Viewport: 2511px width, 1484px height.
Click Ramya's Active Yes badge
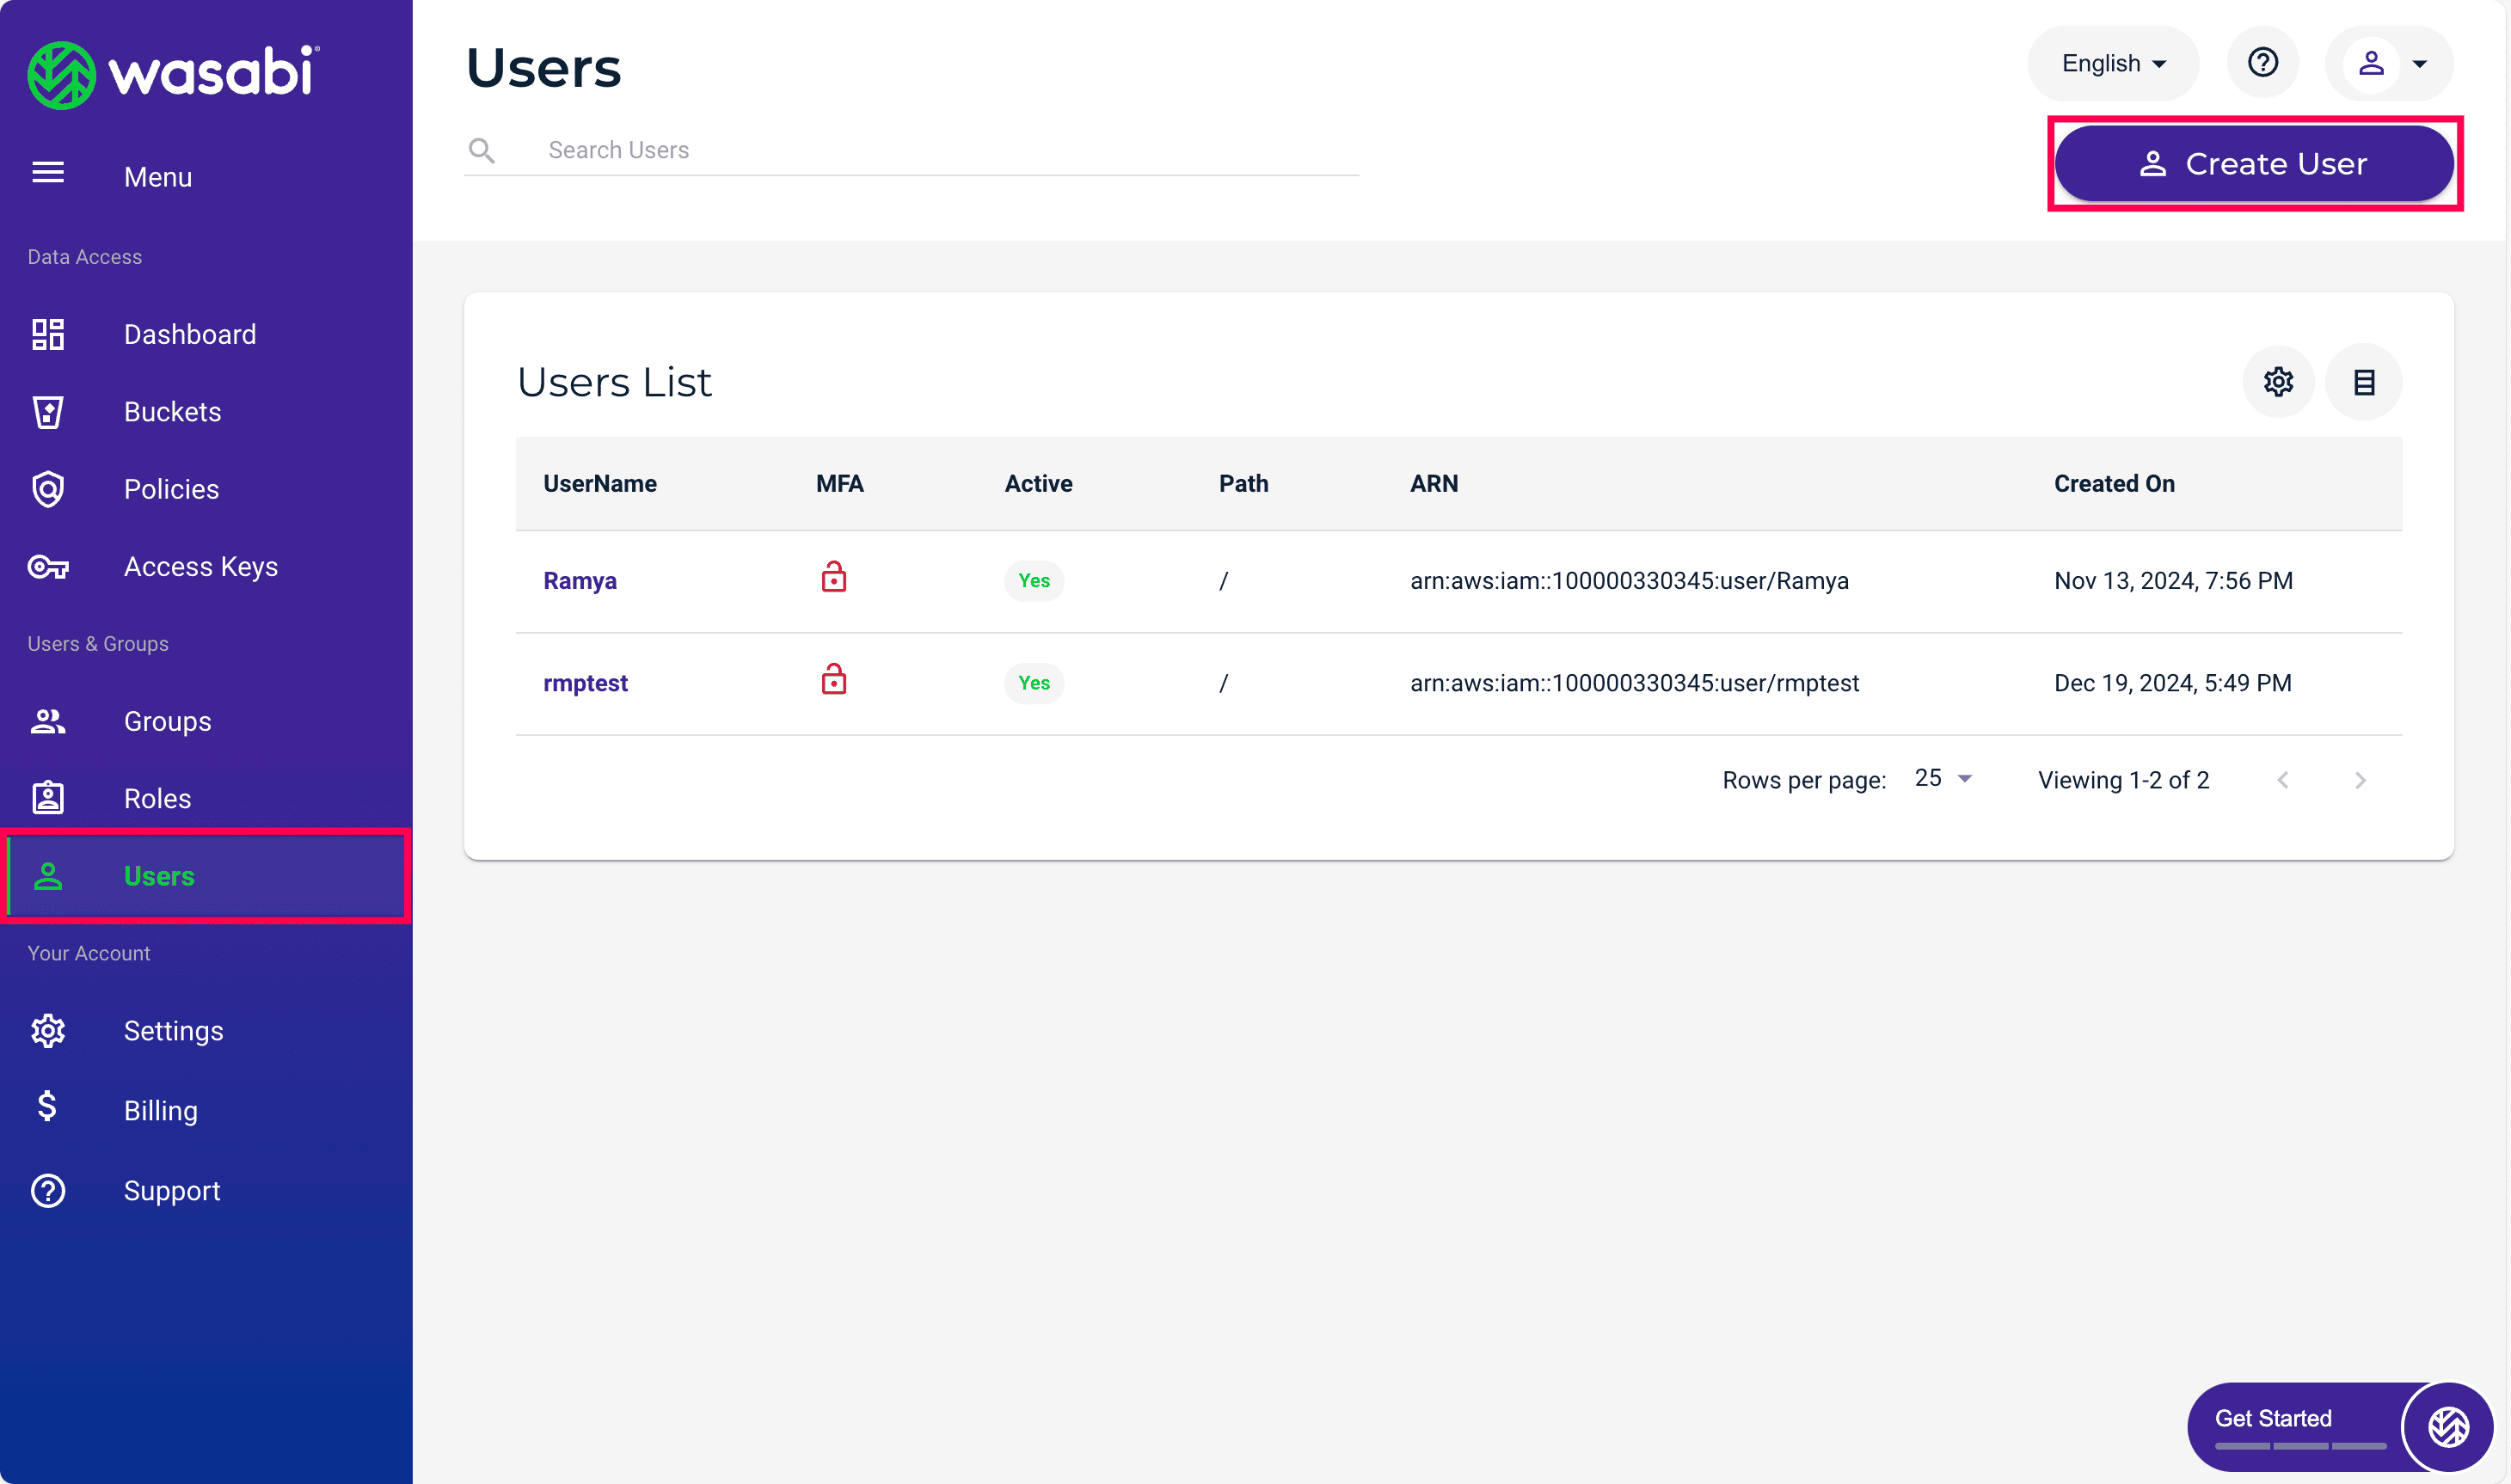tap(1033, 581)
